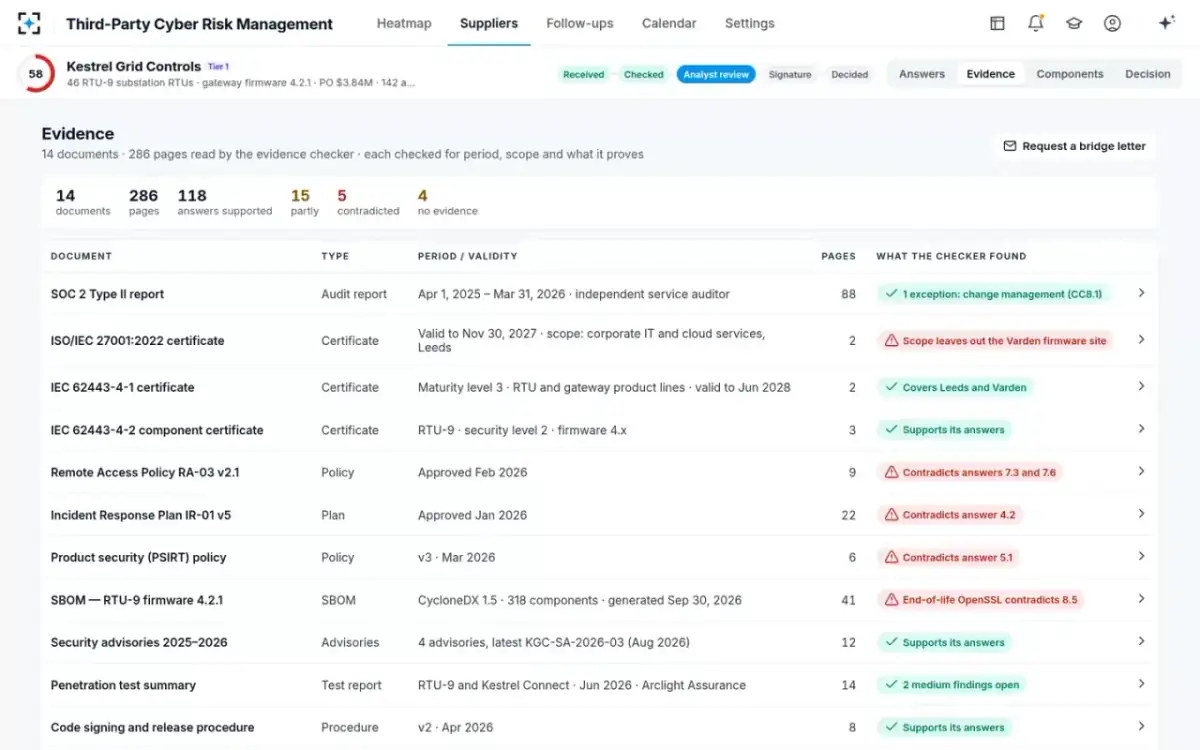The height and width of the screenshot is (750, 1200).
Task: Click the 14 documents stat
Action: 83,202
